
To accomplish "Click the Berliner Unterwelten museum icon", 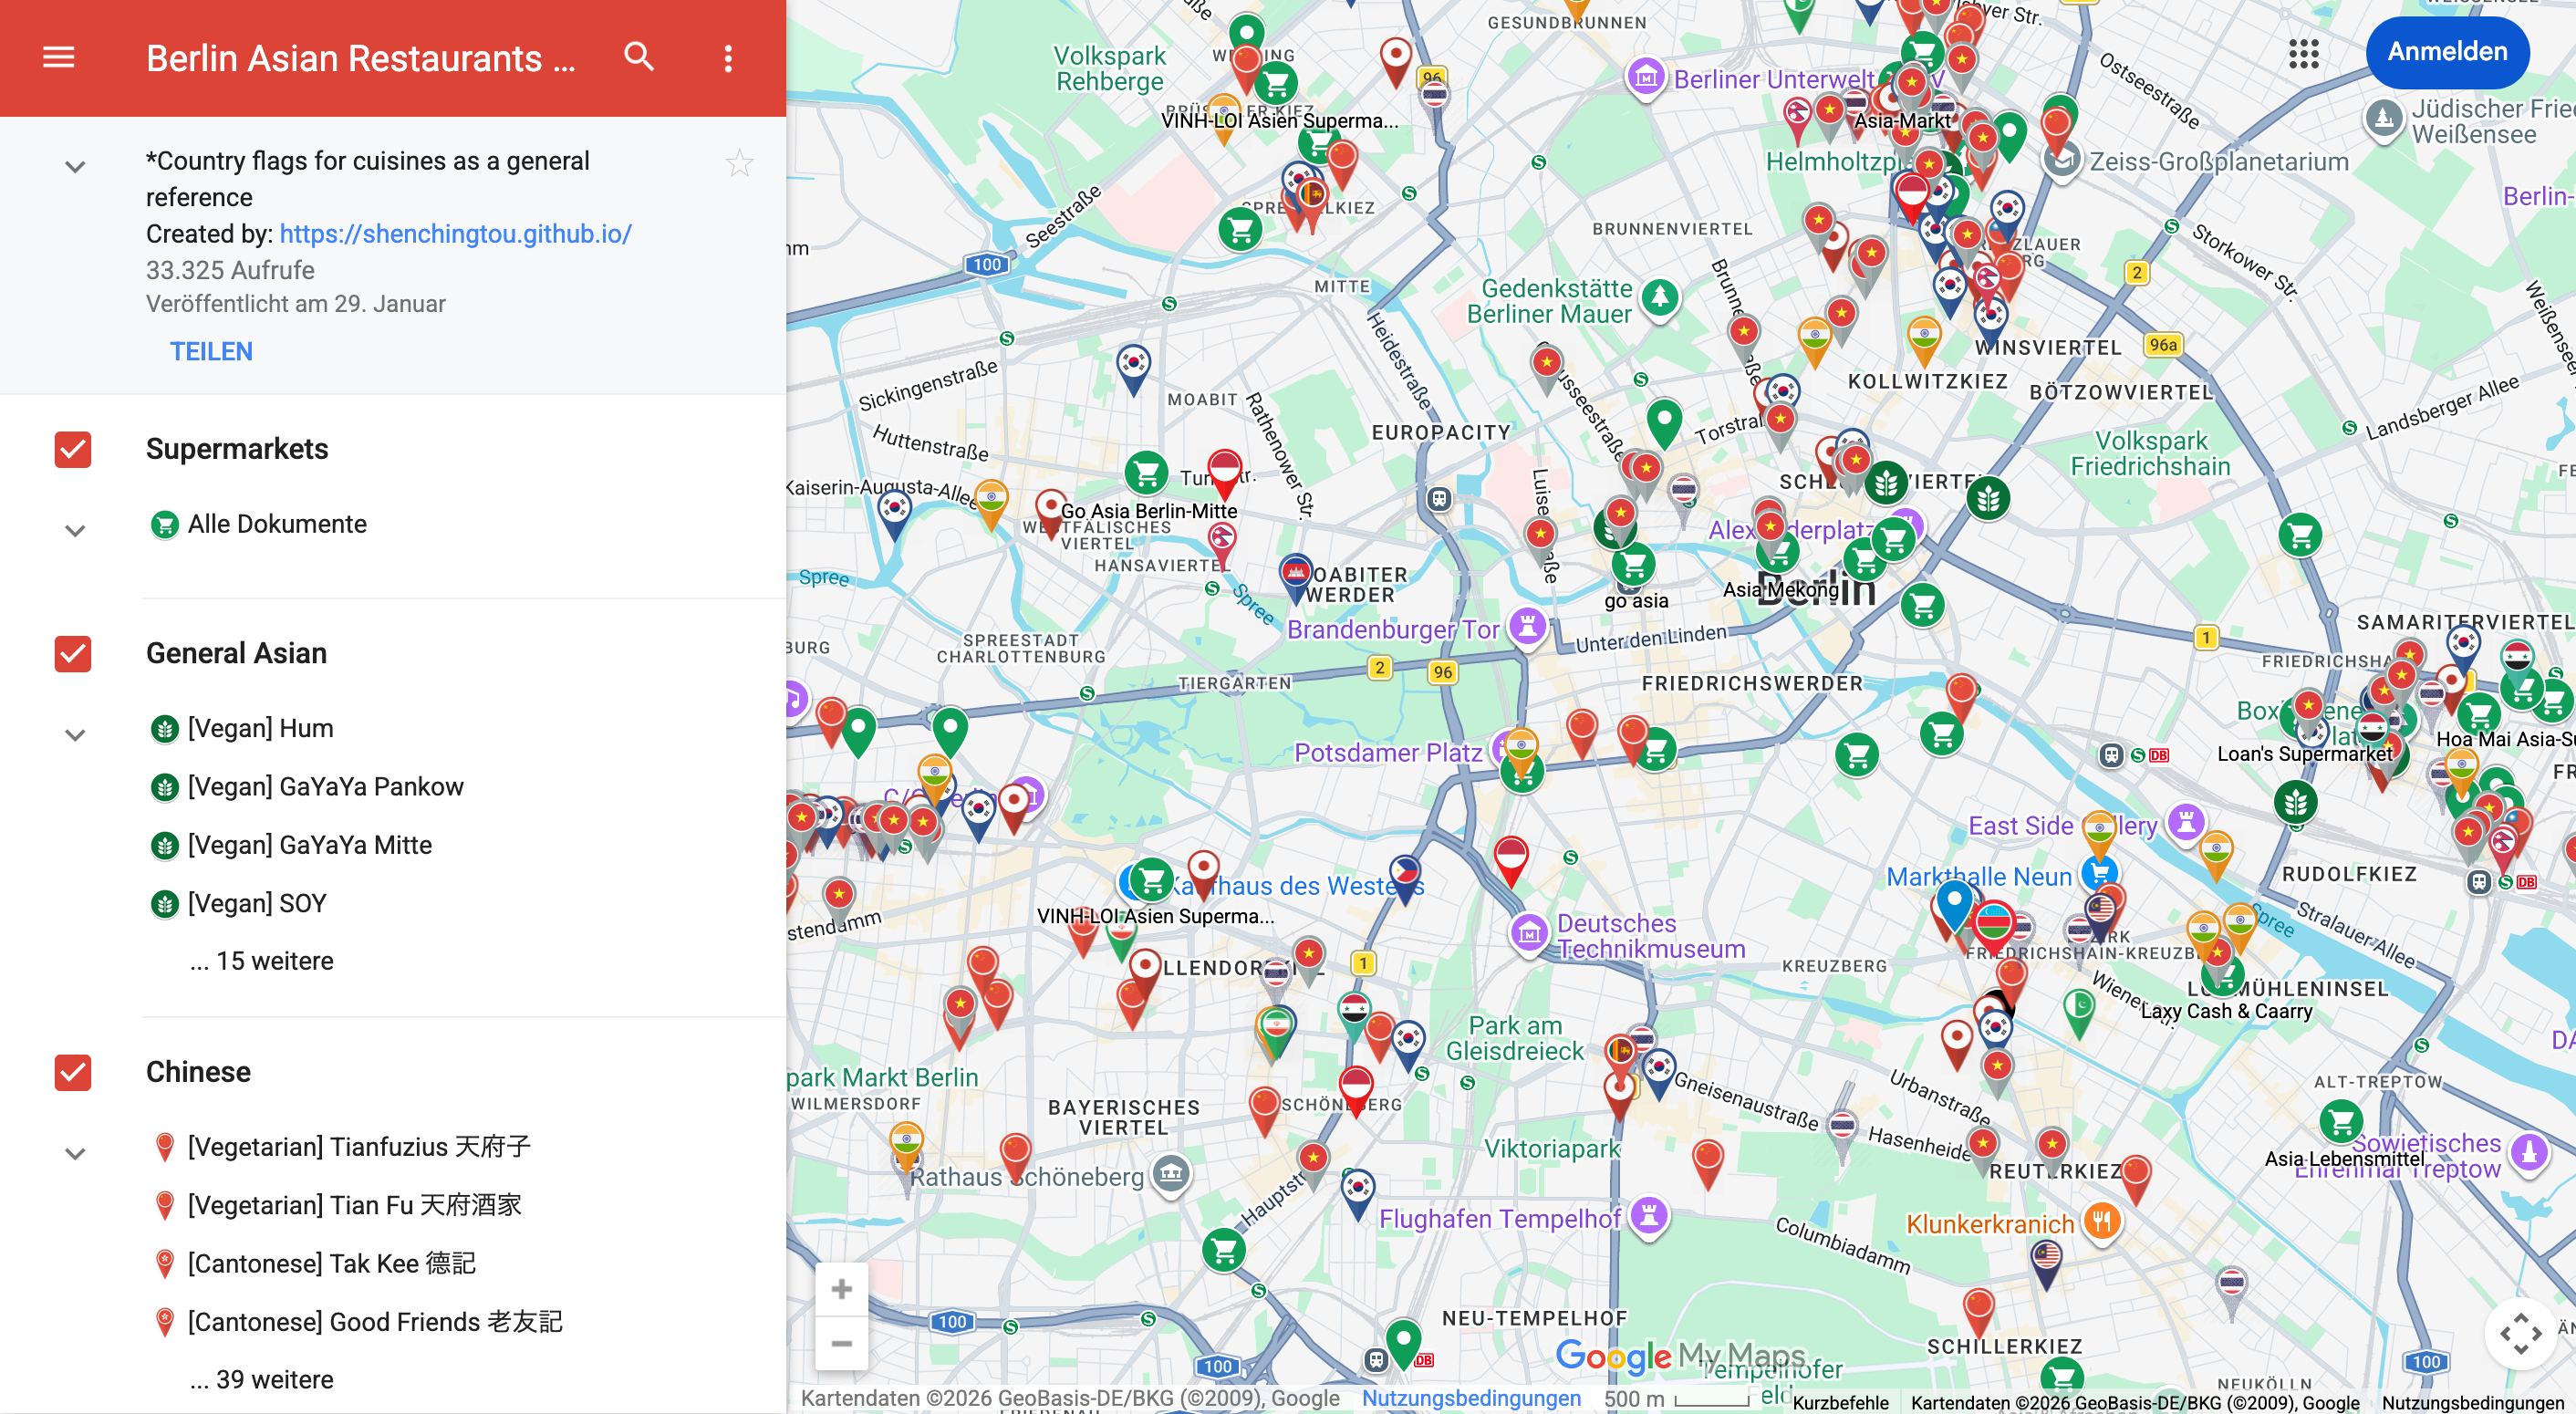I will (1646, 77).
